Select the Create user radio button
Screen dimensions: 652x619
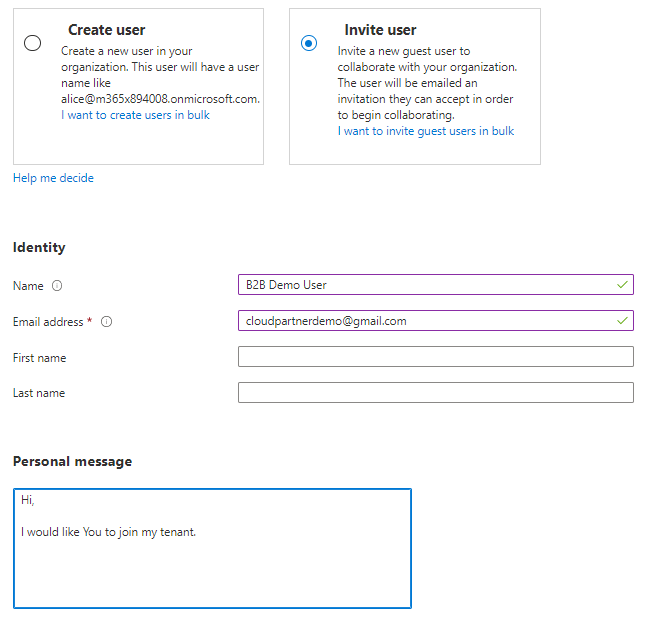[x=33, y=43]
